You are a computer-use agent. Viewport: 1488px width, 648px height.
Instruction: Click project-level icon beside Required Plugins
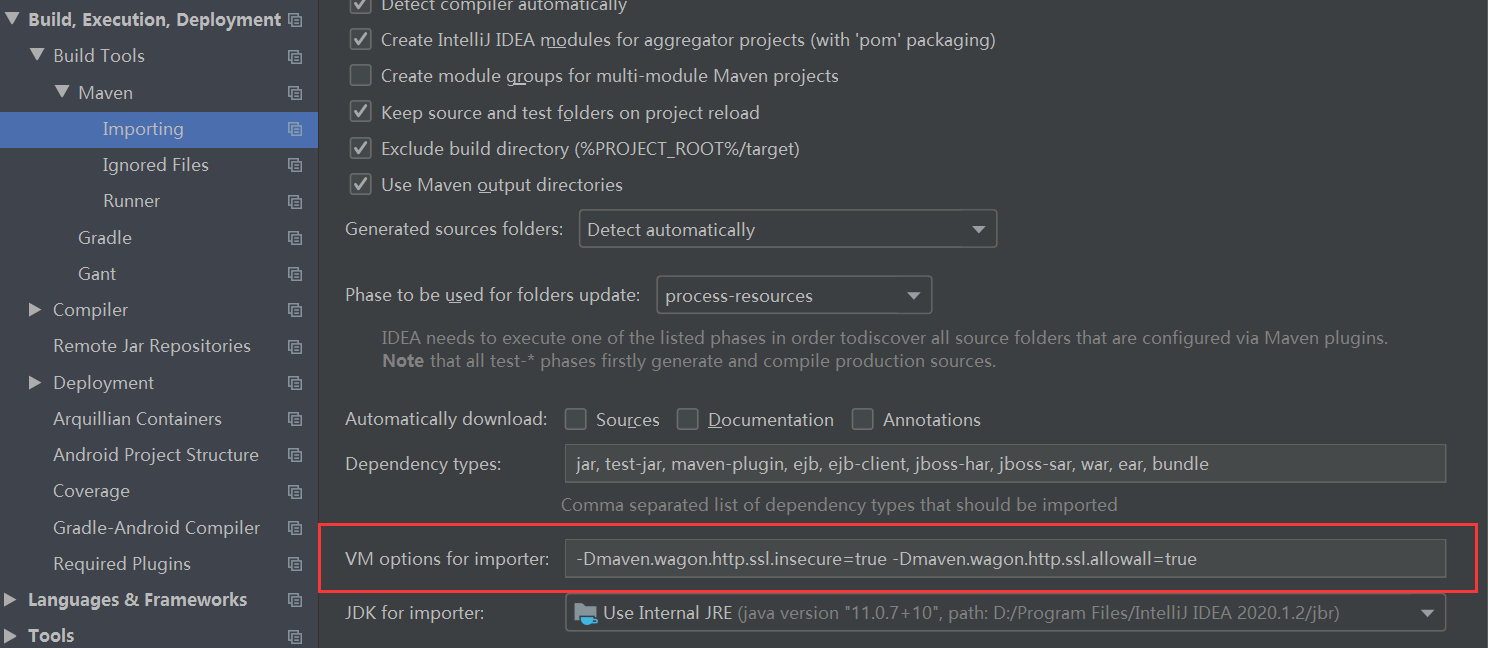coord(295,564)
